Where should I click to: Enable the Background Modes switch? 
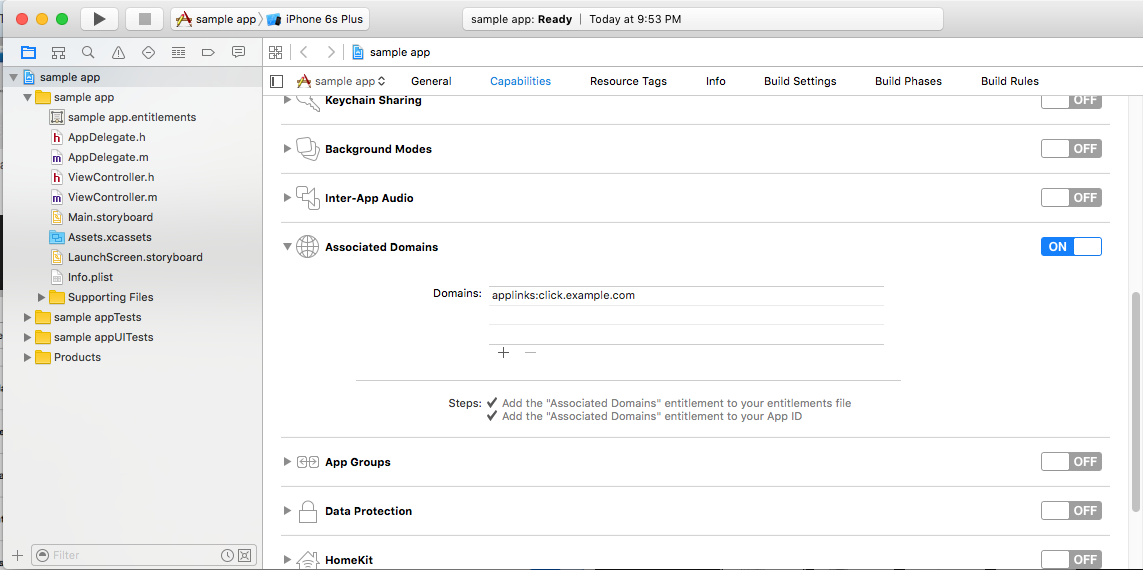(x=1070, y=149)
